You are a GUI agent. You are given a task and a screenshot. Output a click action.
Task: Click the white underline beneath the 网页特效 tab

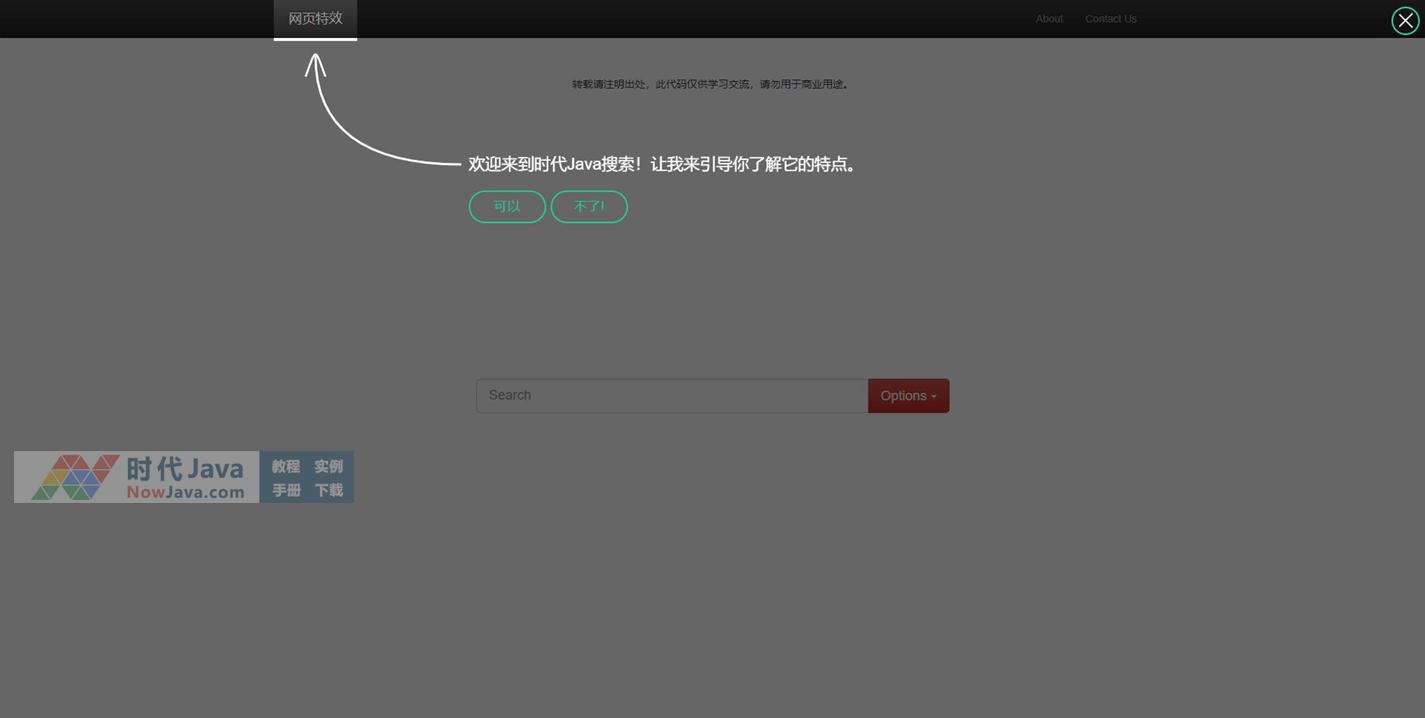(x=315, y=39)
